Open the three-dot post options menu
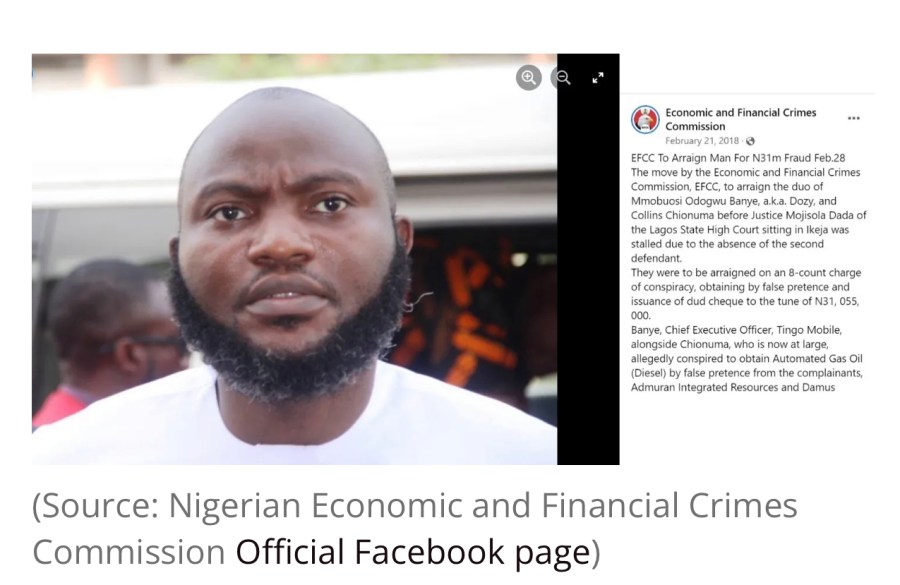The height and width of the screenshot is (585, 900). (854, 118)
